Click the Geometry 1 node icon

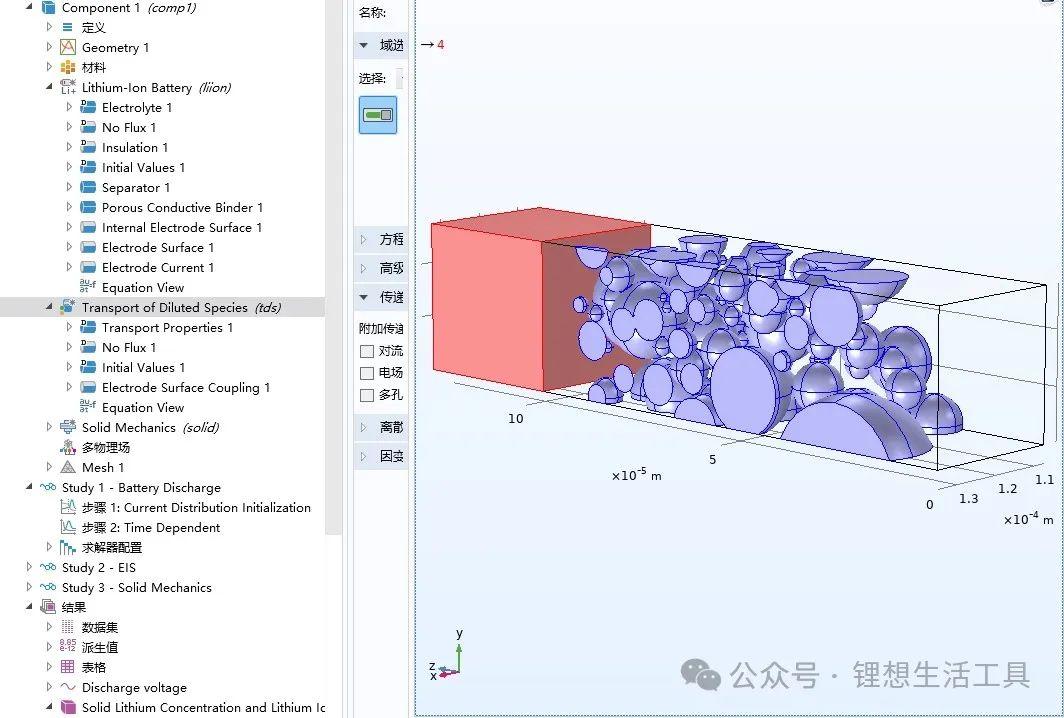(68, 47)
